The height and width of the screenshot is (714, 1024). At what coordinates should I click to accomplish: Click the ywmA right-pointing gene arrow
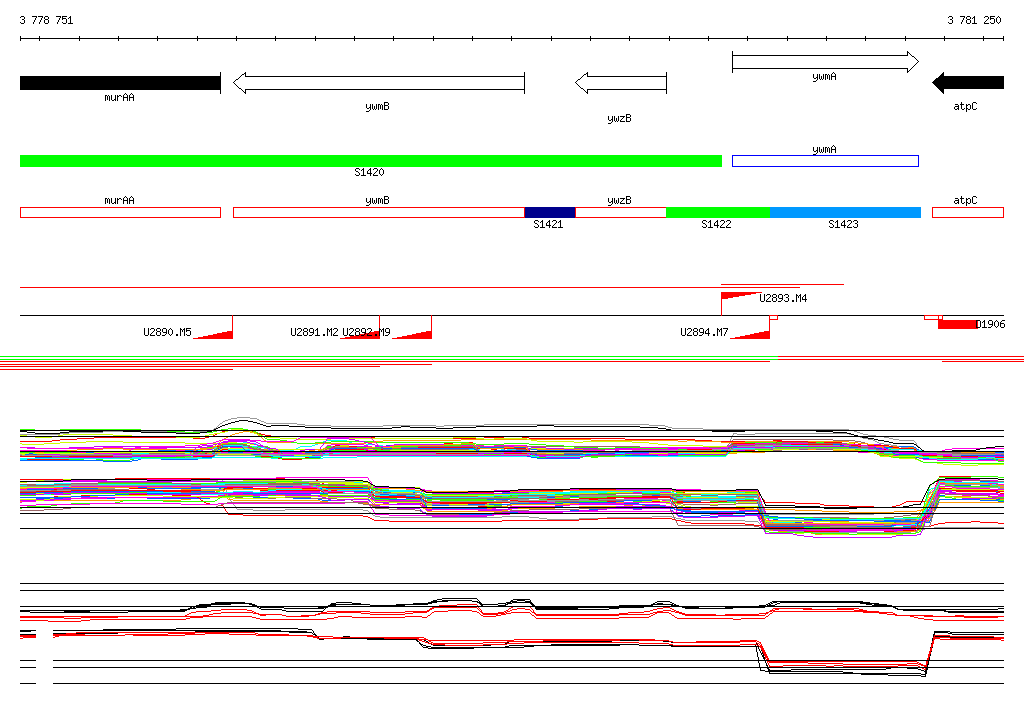click(x=825, y=62)
